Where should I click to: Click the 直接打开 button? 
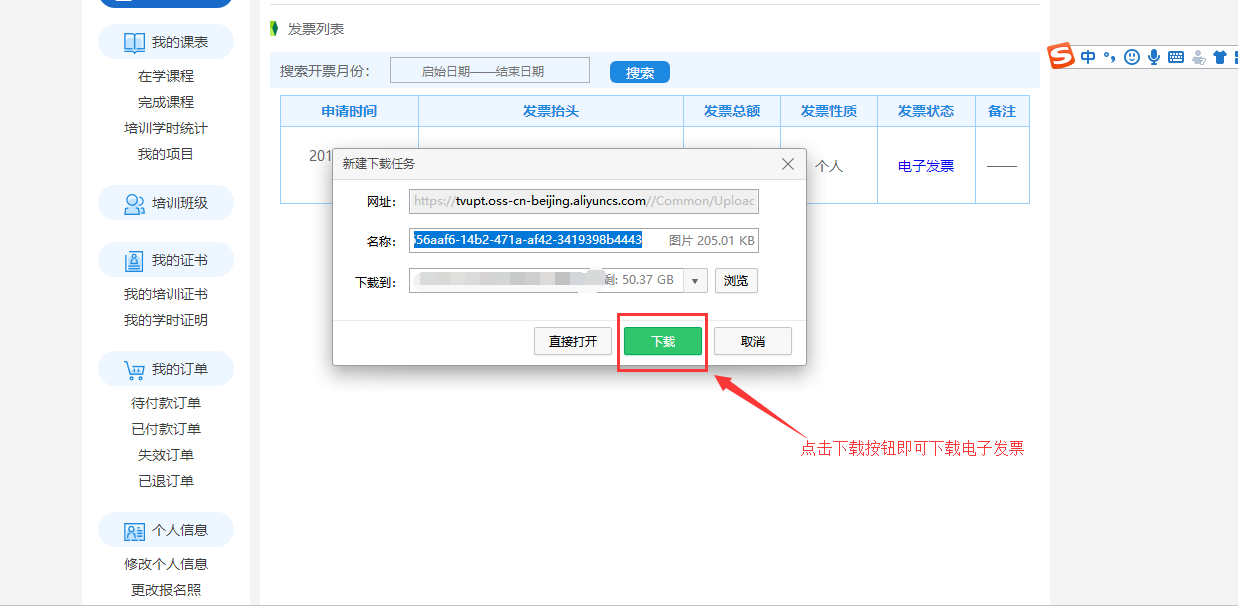(573, 341)
